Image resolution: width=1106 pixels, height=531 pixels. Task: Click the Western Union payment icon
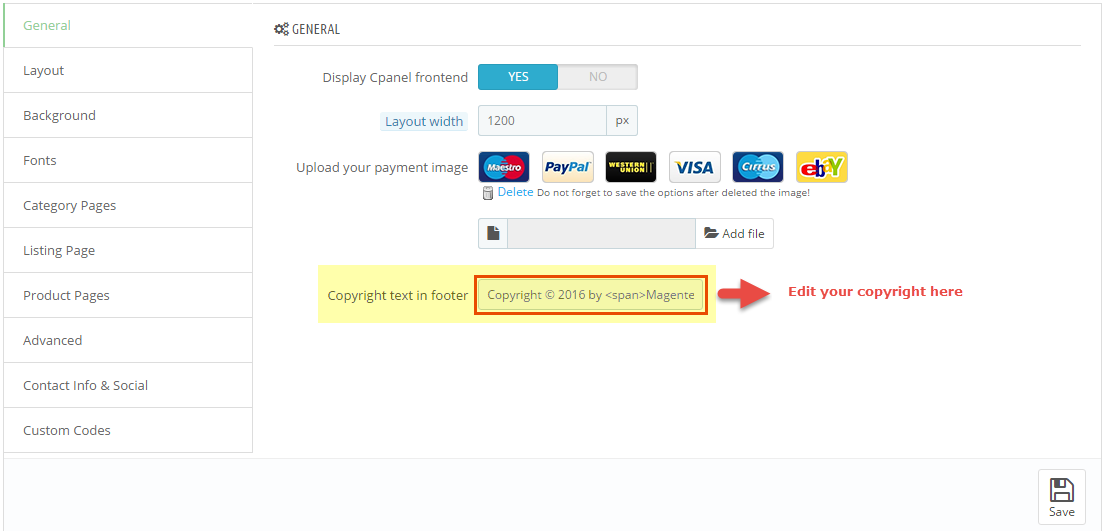(631, 167)
